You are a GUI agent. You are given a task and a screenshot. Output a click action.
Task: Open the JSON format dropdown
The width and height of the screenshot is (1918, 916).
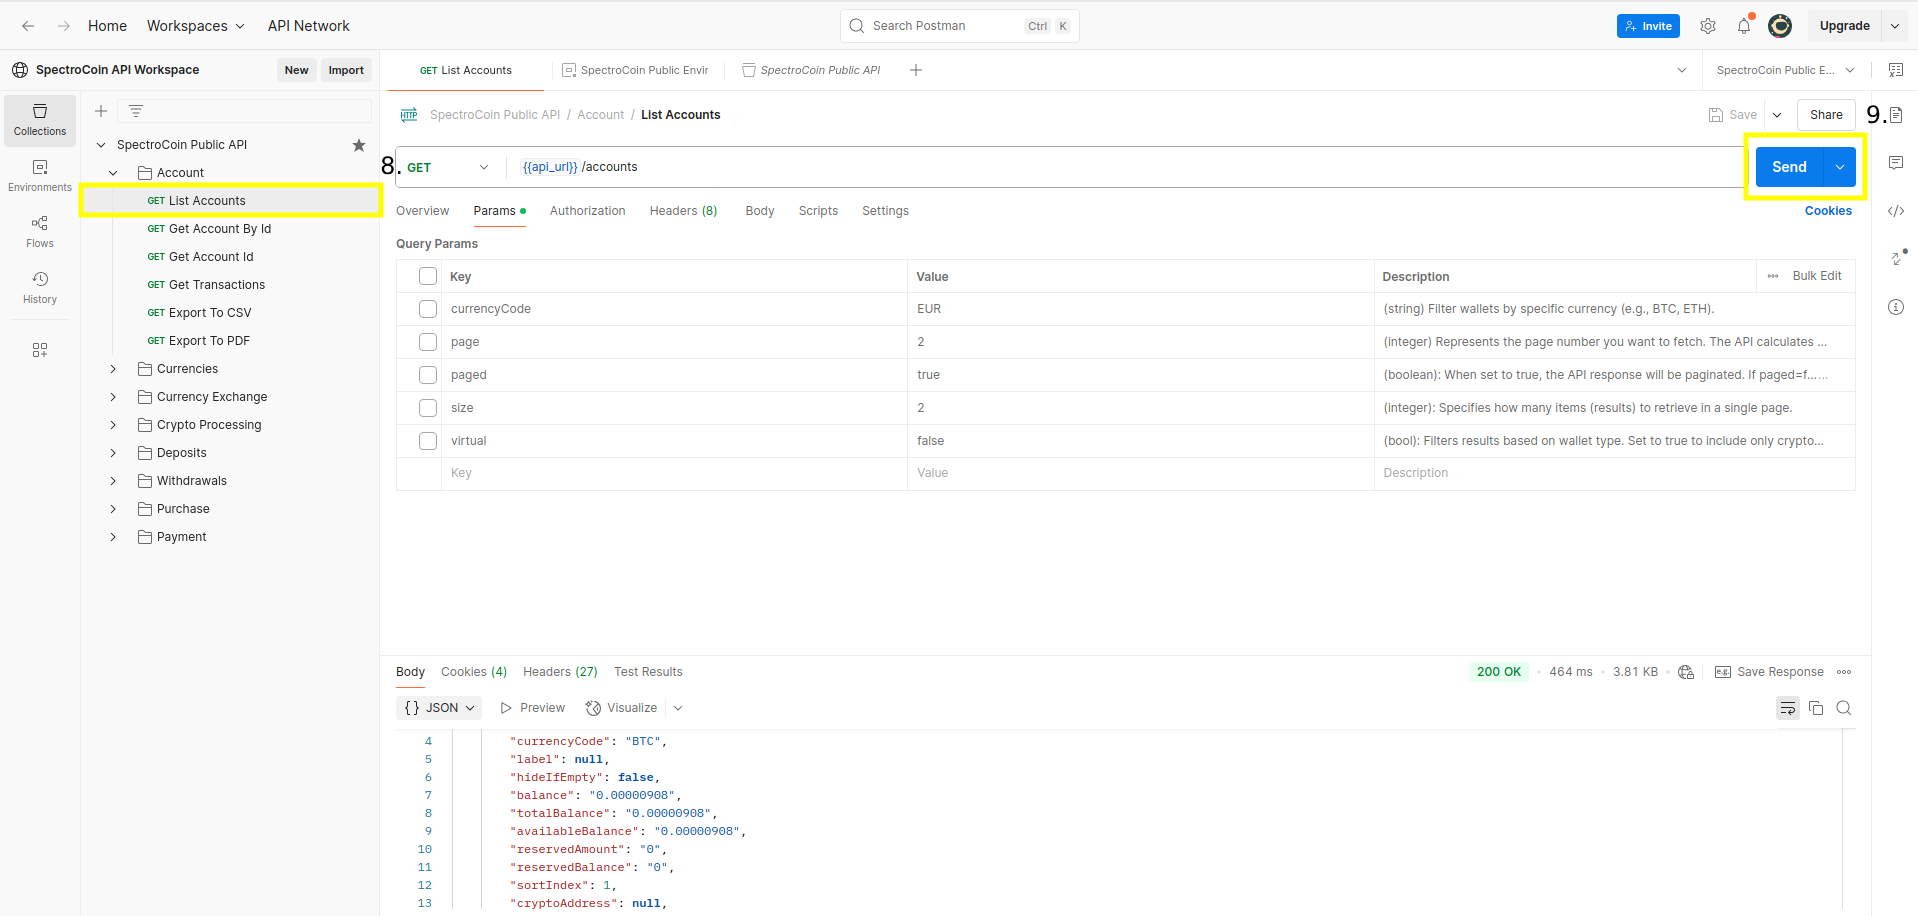point(439,708)
